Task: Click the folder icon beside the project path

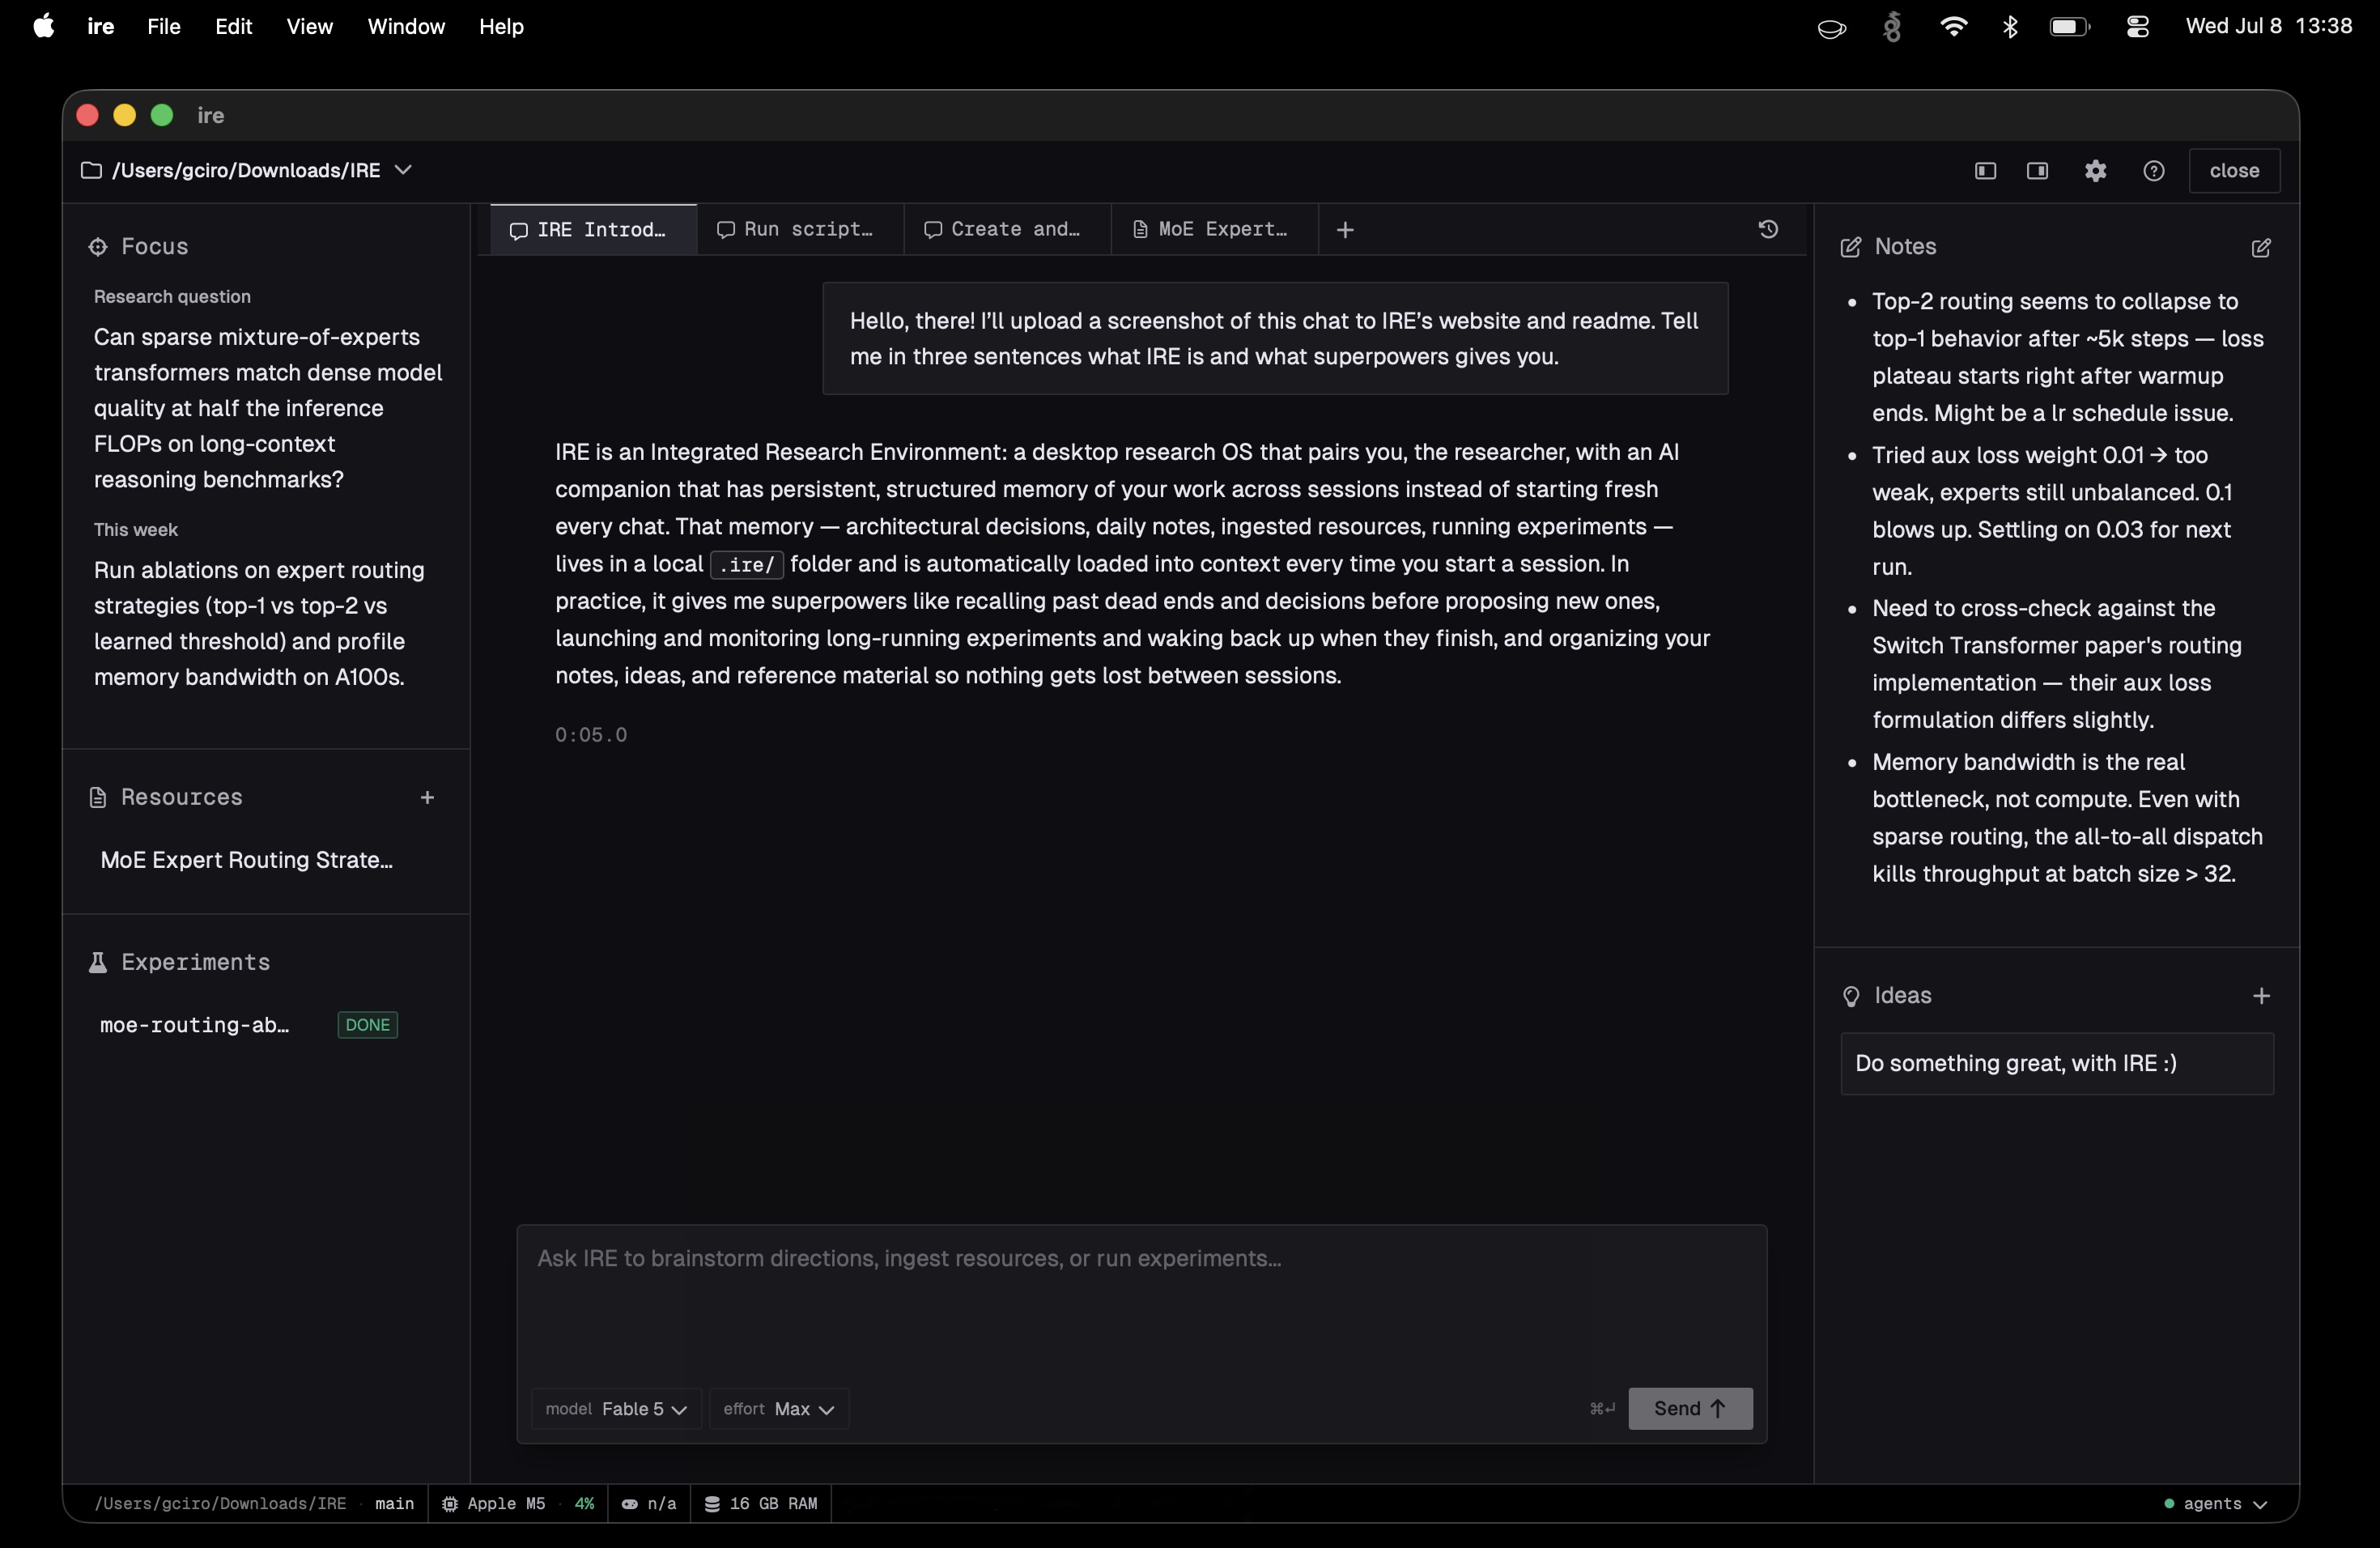Action: 91,170
